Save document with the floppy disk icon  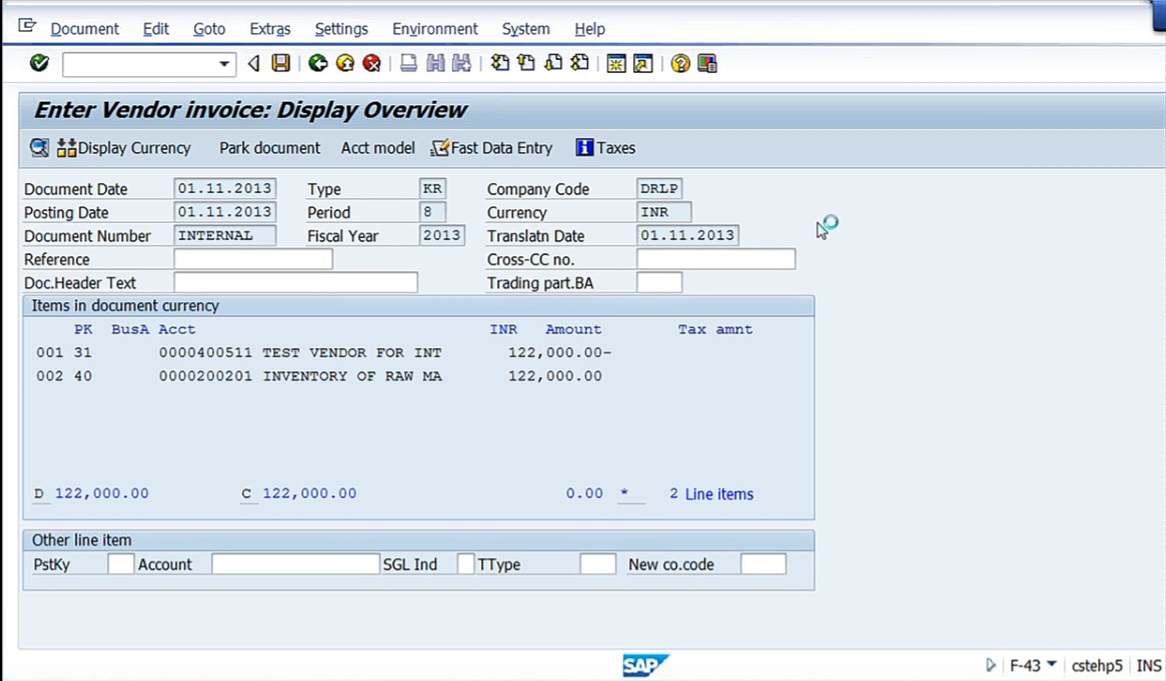(280, 64)
